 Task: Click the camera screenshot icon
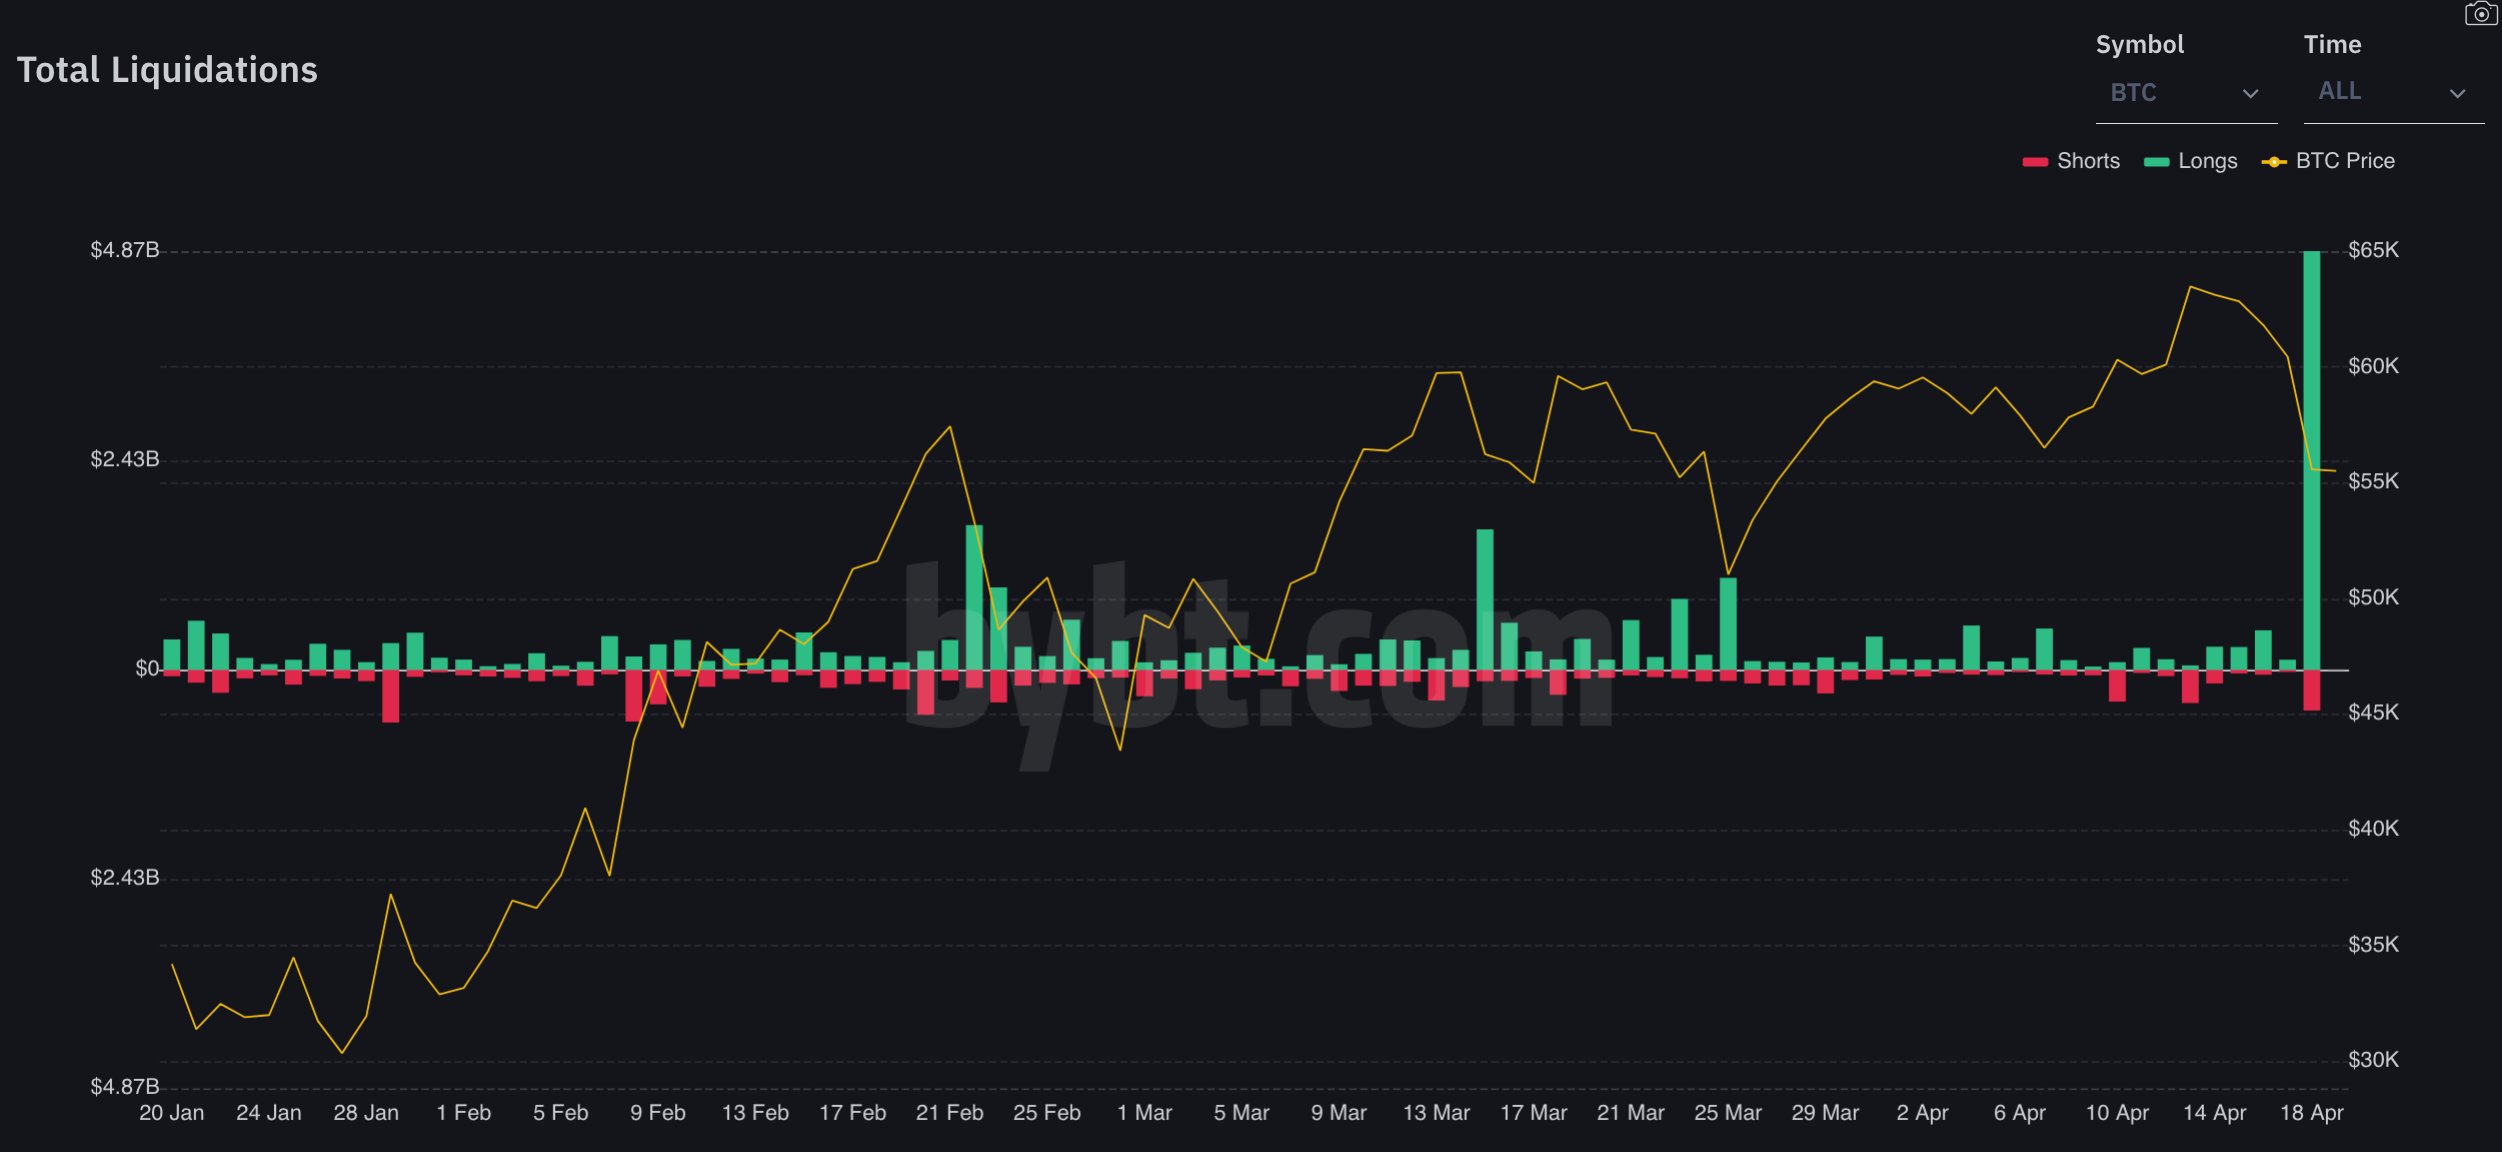[x=2481, y=14]
